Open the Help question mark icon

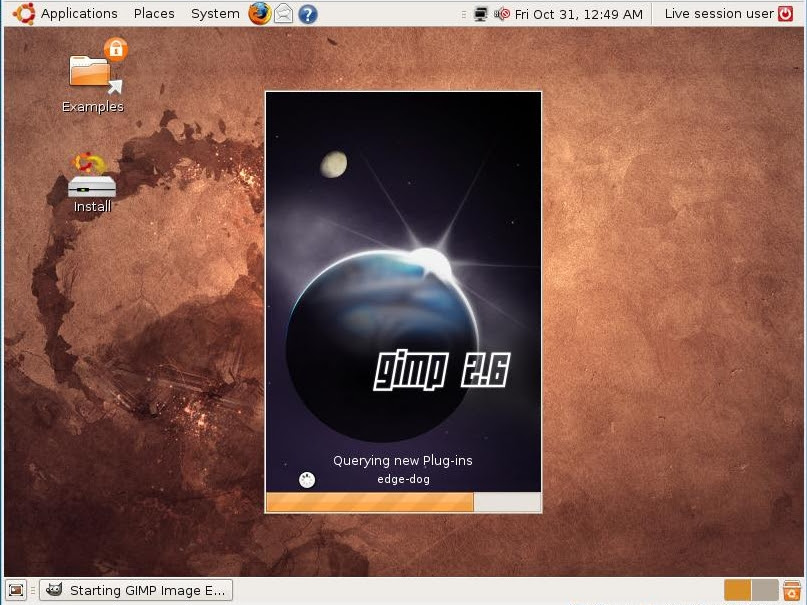[308, 14]
